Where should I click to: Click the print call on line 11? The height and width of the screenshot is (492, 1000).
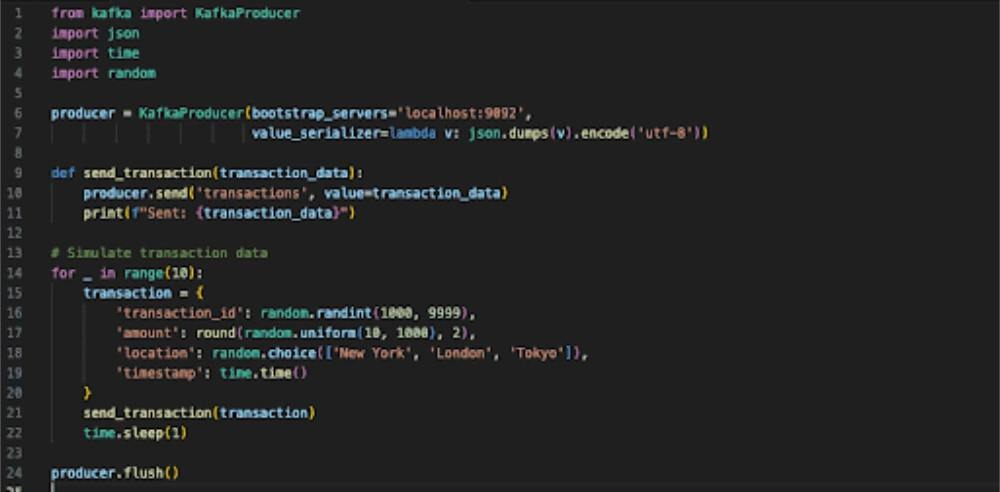[x=103, y=213]
